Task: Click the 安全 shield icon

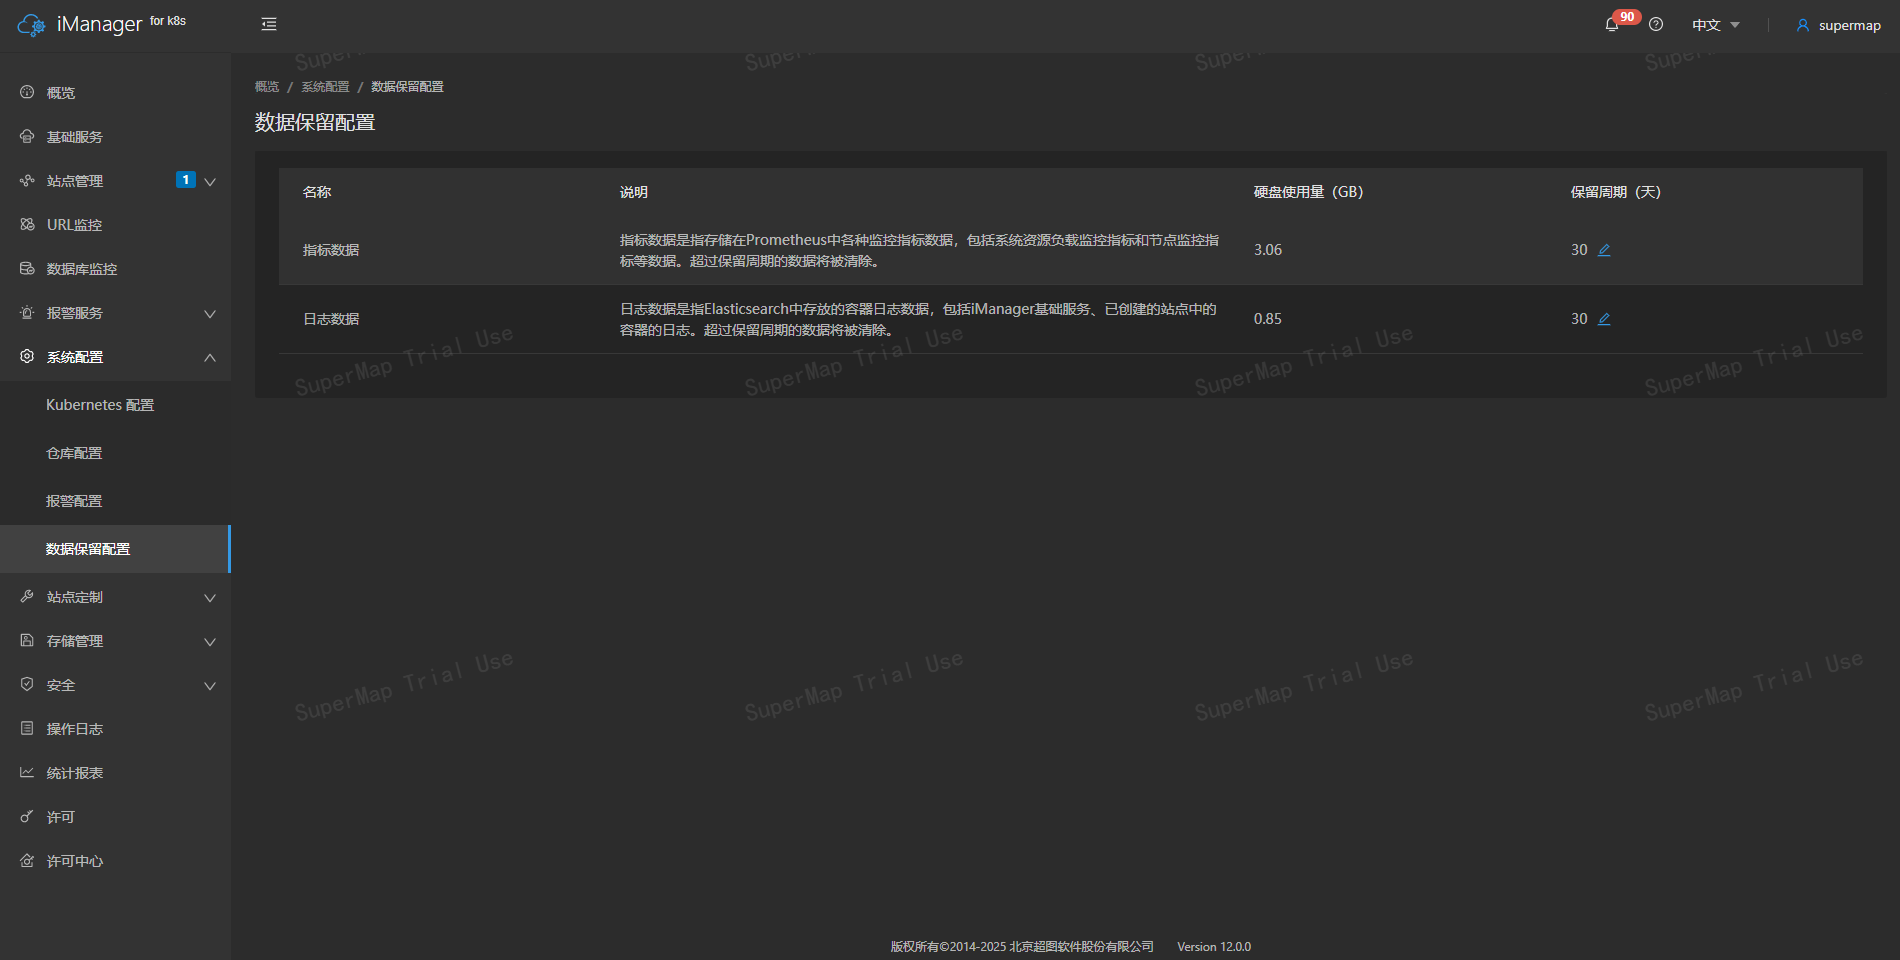Action: click(x=27, y=684)
